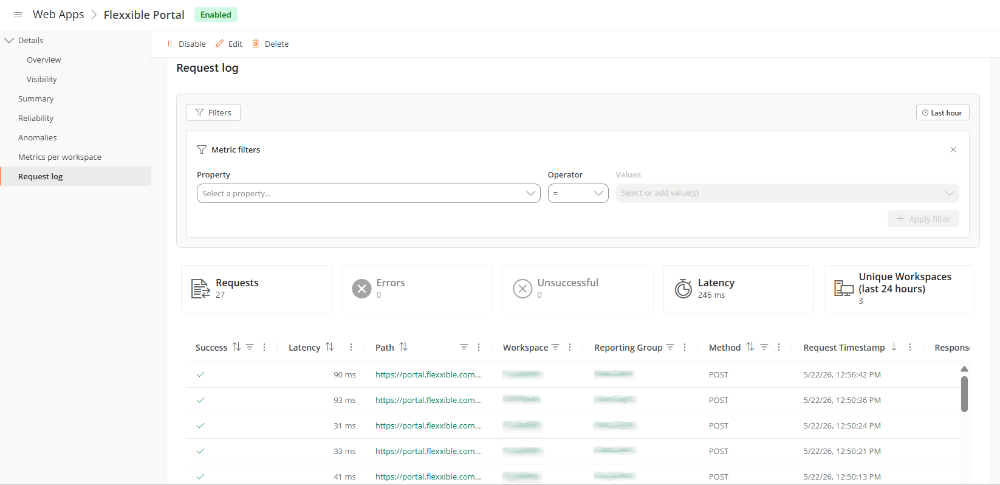This screenshot has height=485, width=1000.
Task: Click the Filters button
Action: (x=213, y=112)
